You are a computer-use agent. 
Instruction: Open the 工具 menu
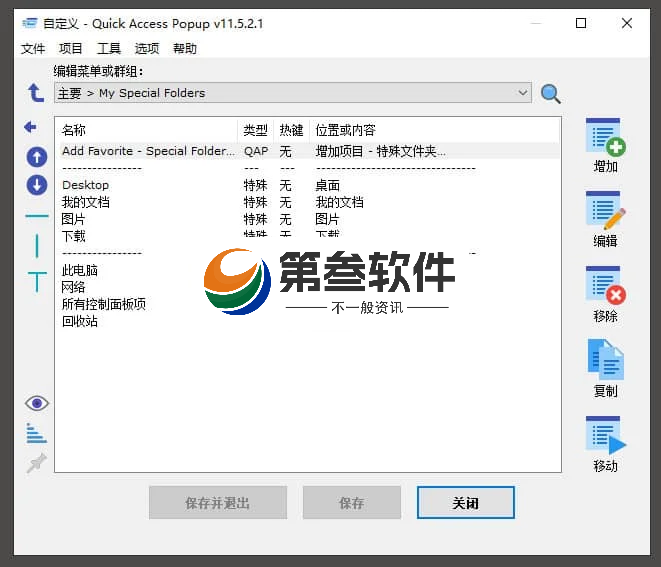(109, 48)
